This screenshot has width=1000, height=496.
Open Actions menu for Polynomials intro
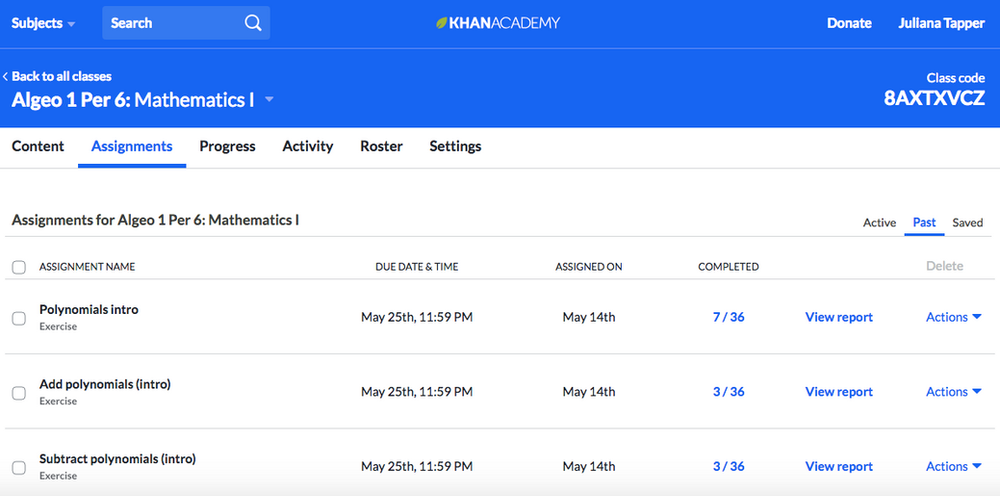coord(953,317)
